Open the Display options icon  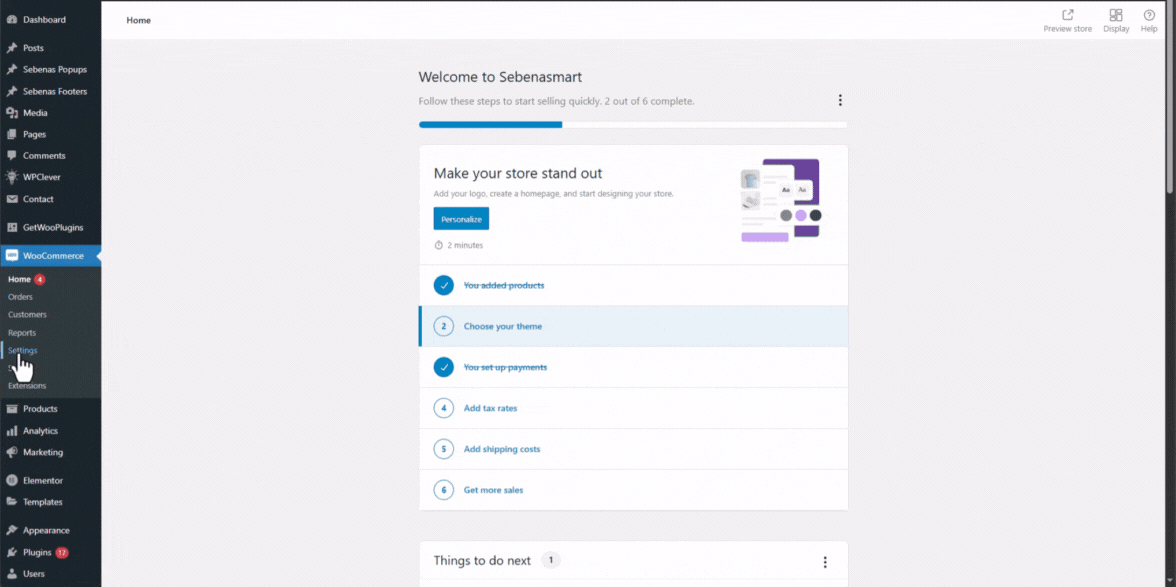tap(1116, 15)
